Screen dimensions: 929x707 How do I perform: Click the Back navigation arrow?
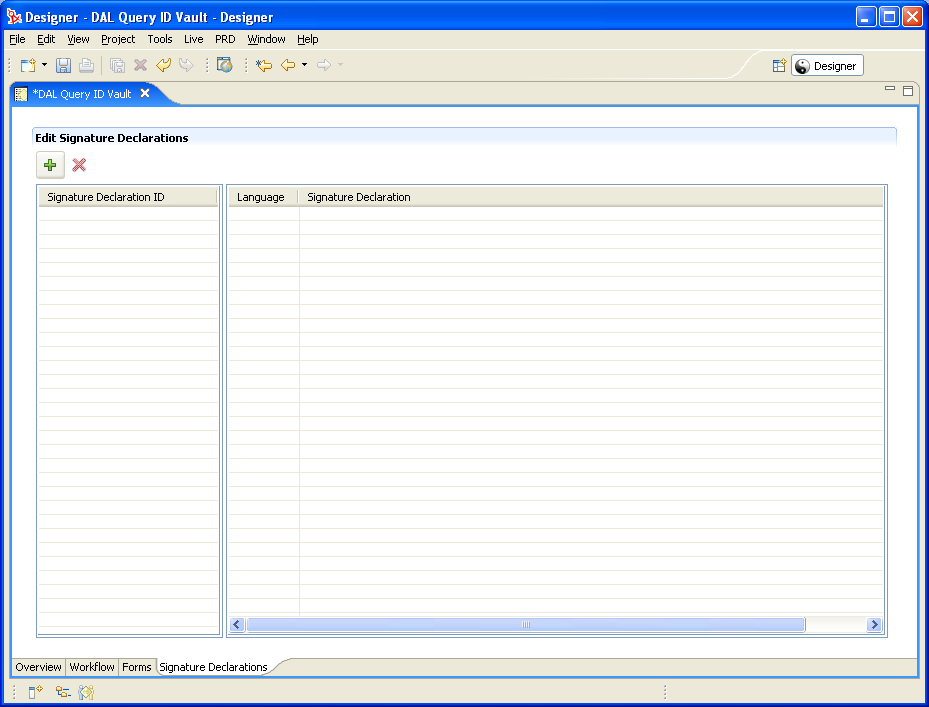(x=288, y=66)
